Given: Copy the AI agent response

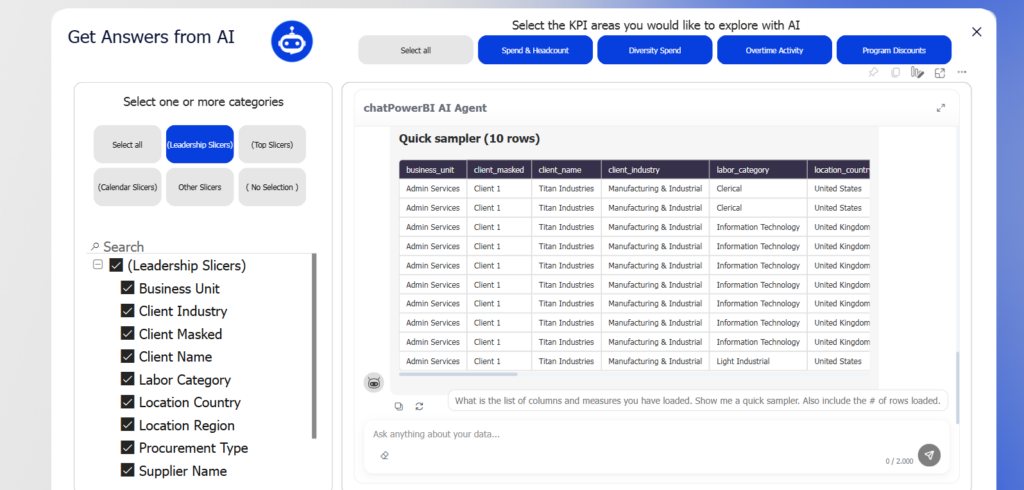Looking at the screenshot, I should tap(399, 406).
